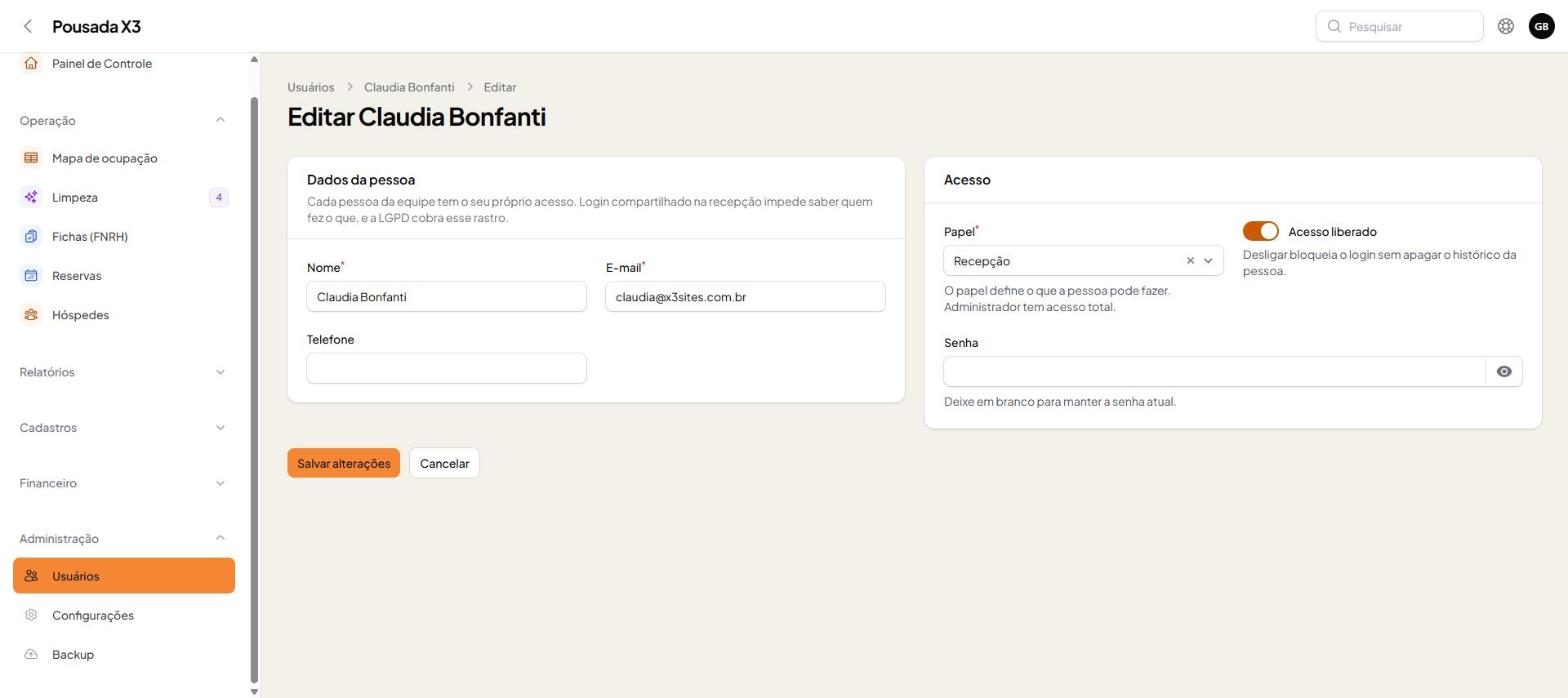Click the Reservas calendar icon

31,275
